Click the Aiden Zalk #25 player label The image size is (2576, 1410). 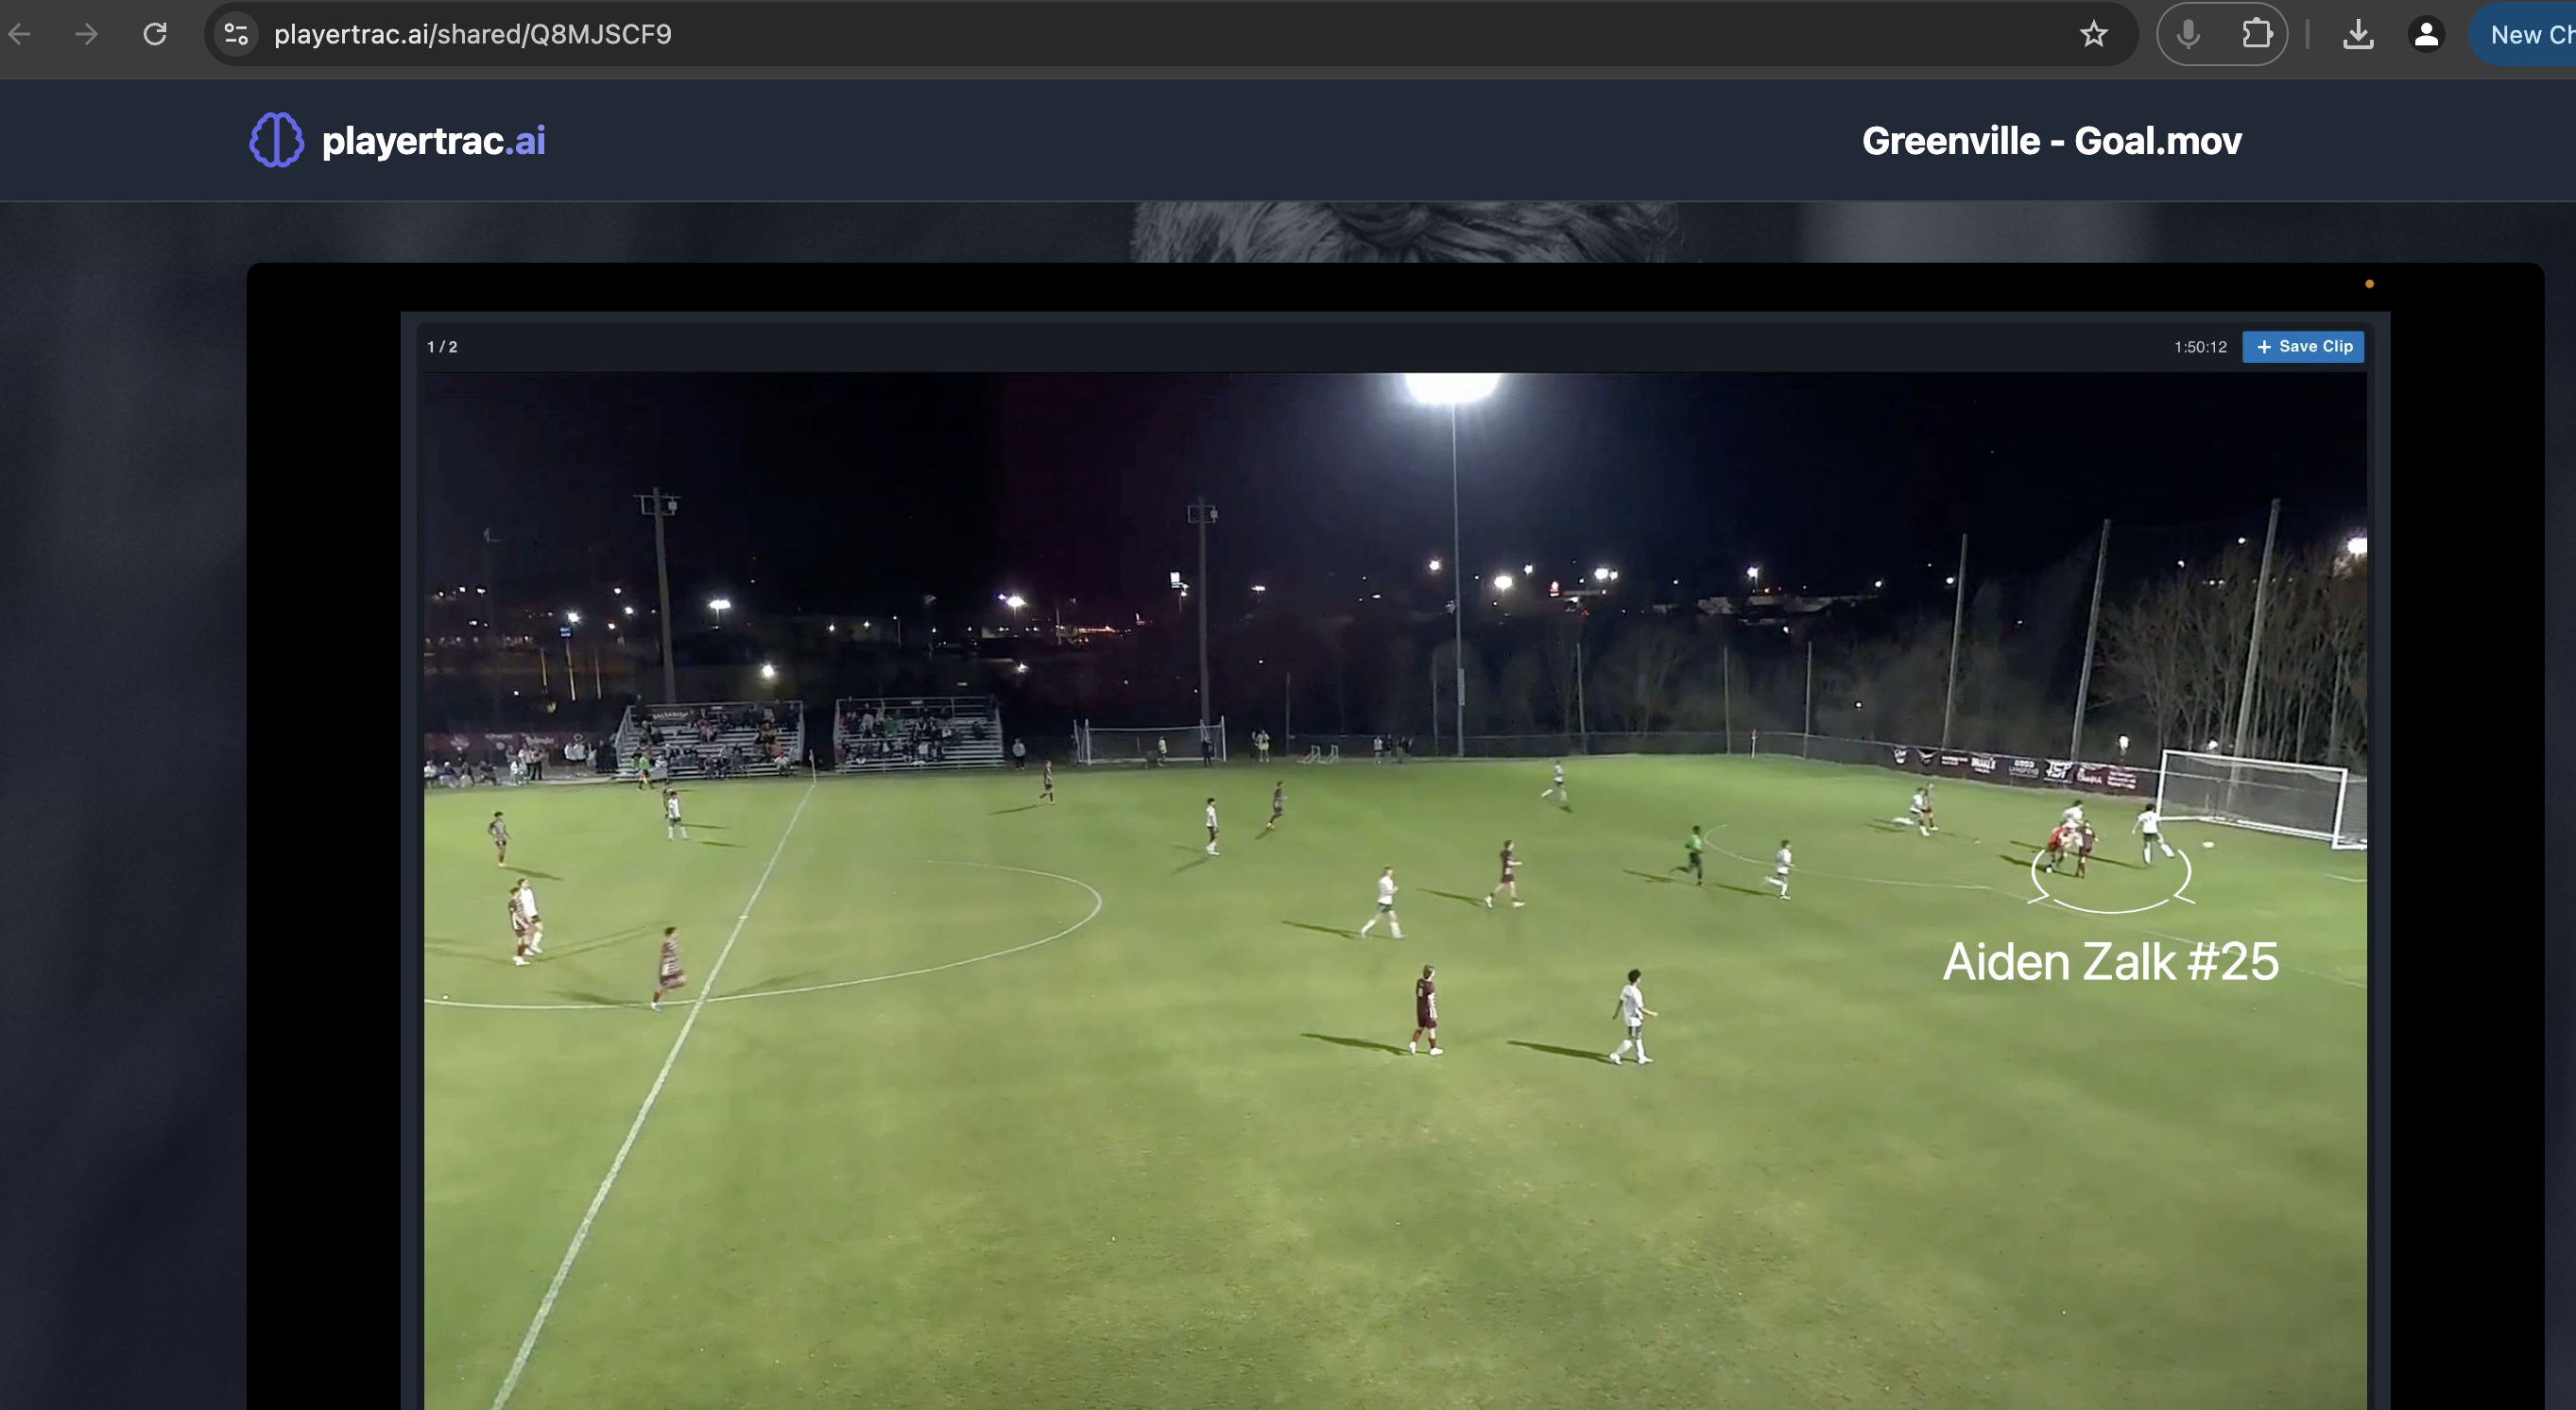pos(2110,962)
